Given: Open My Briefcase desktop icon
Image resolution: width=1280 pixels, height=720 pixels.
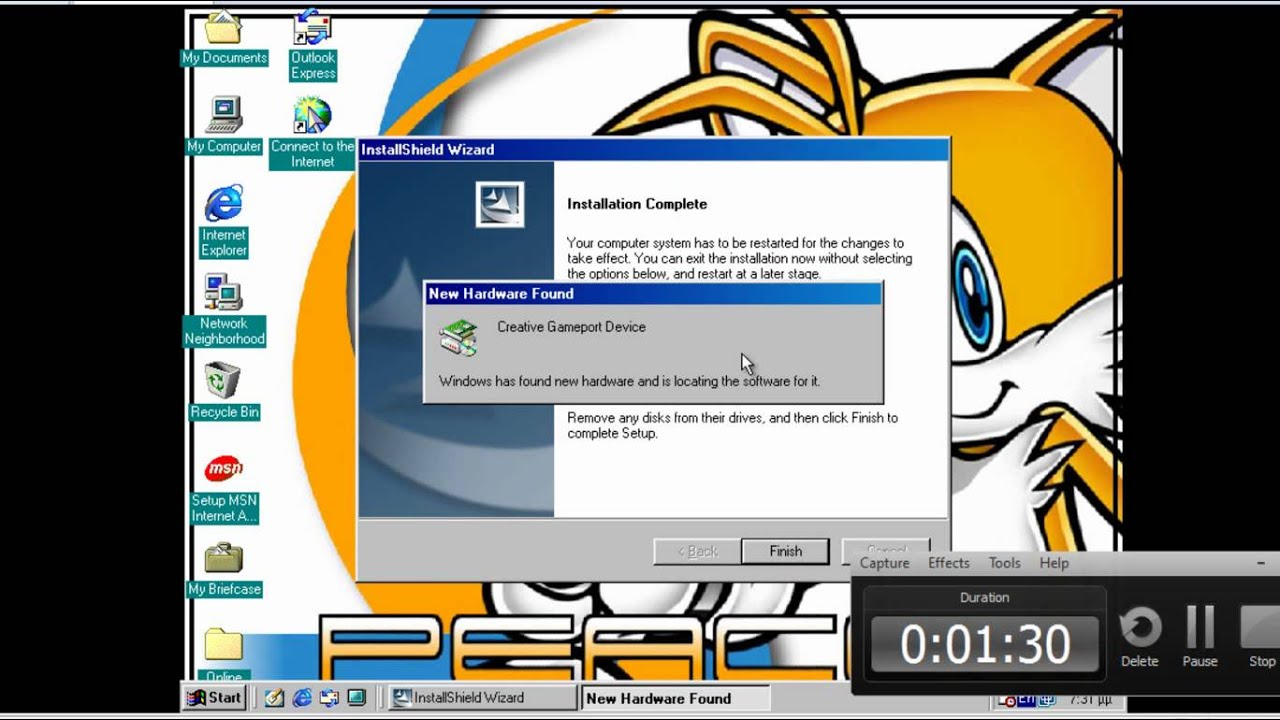Looking at the screenshot, I should 224,570.
